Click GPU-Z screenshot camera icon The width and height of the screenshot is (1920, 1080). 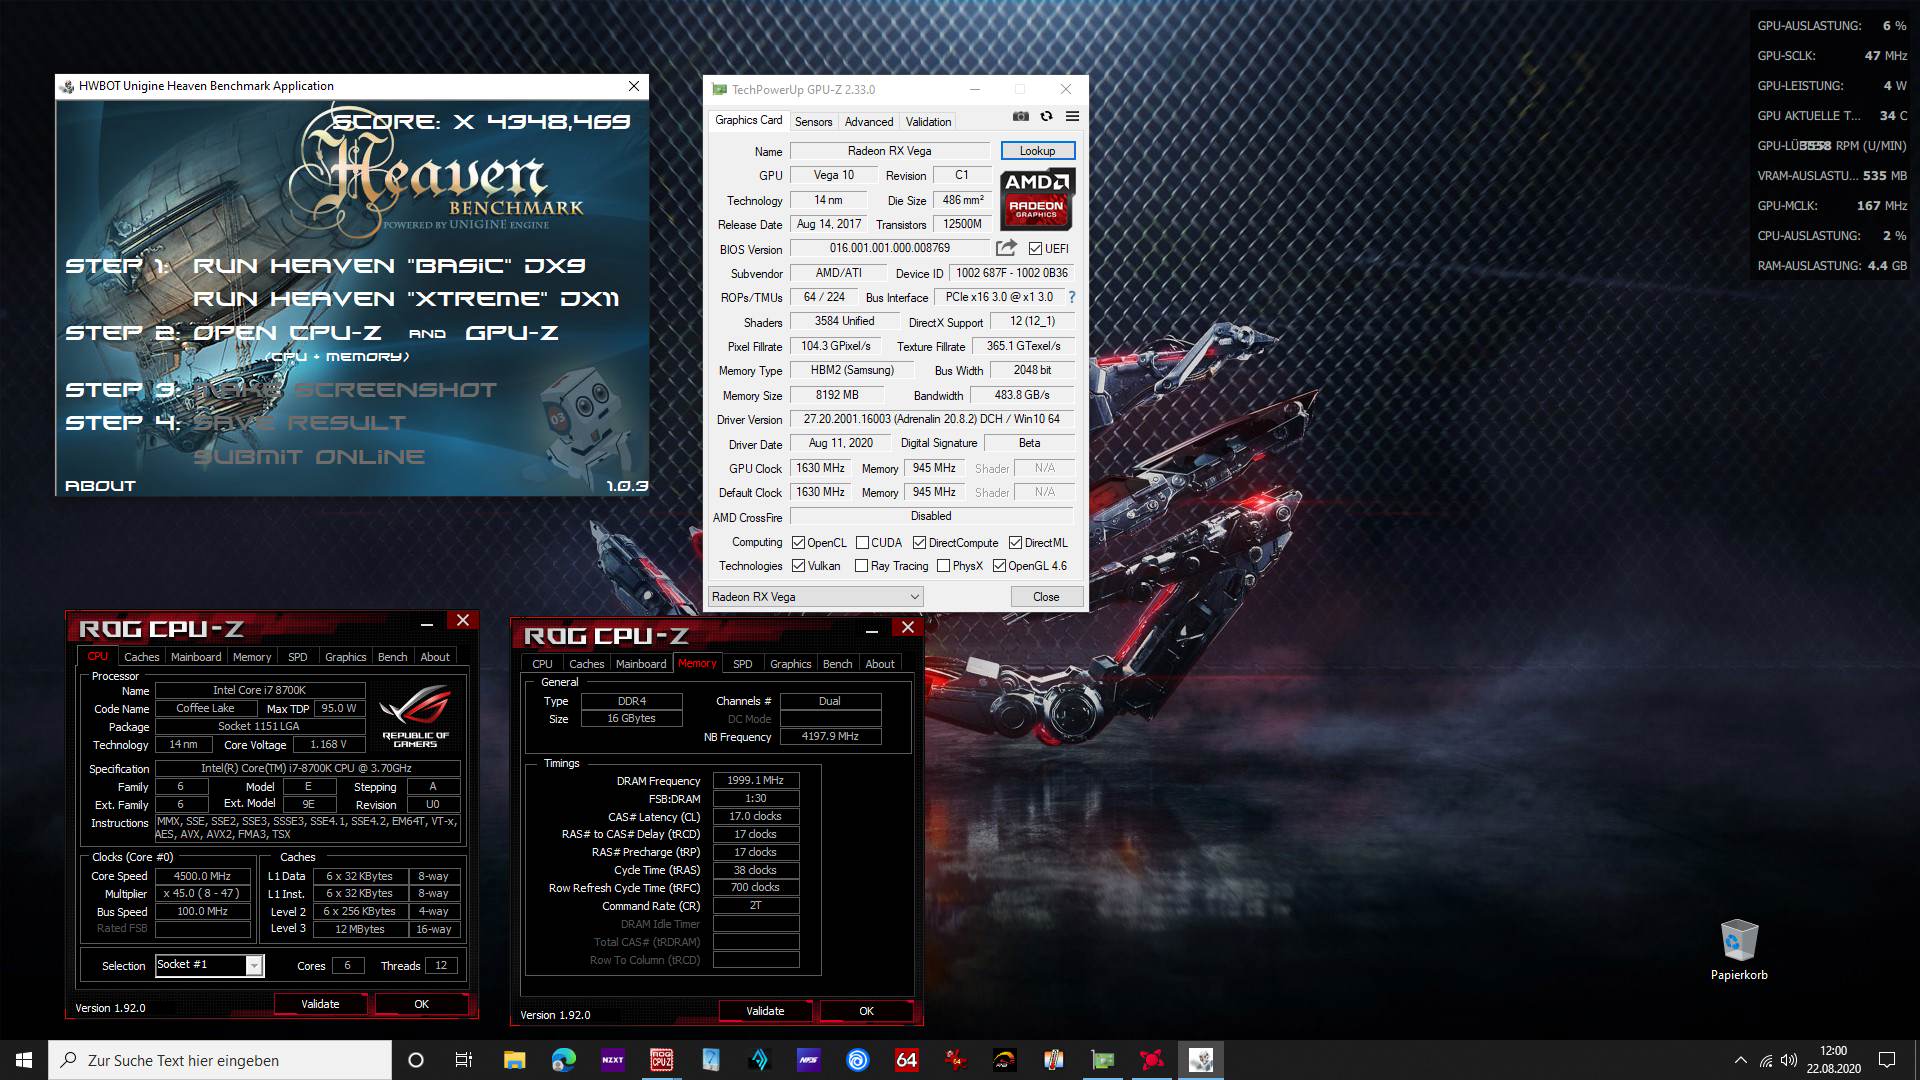tap(1020, 116)
